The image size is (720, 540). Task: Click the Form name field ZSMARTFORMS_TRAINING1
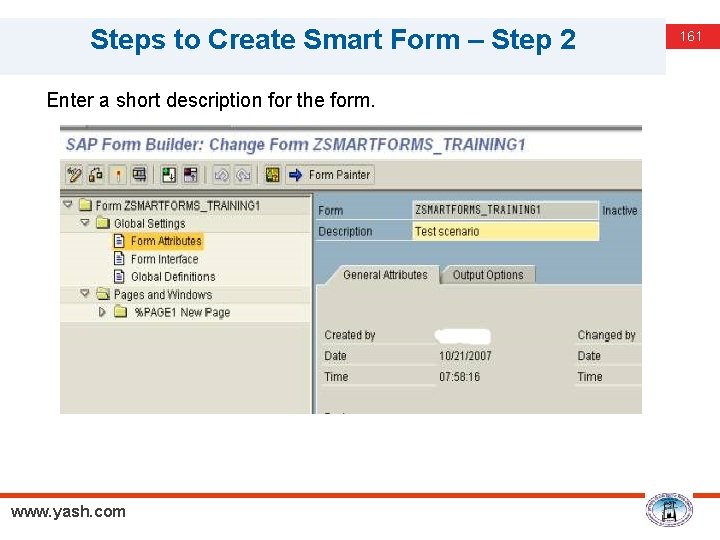tap(506, 210)
